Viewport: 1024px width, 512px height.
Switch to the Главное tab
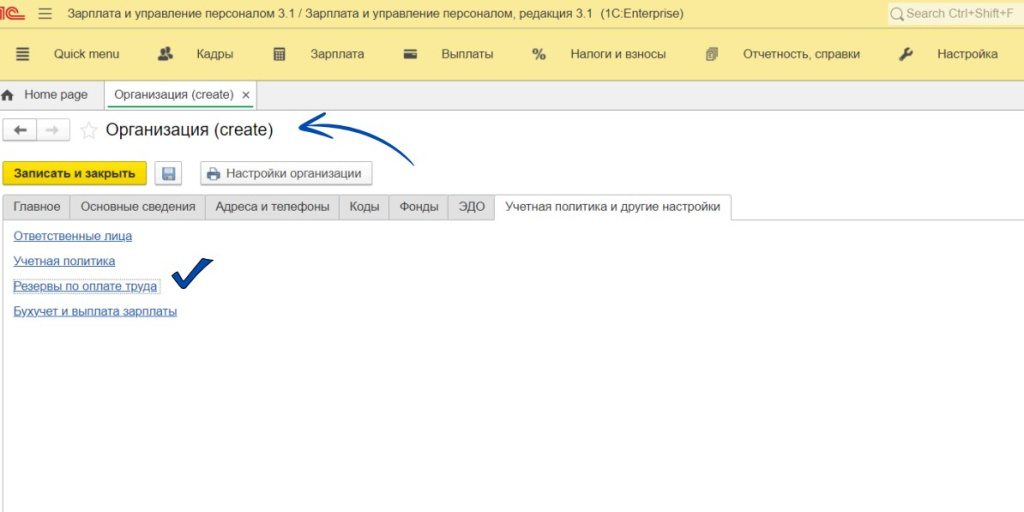[36, 207]
